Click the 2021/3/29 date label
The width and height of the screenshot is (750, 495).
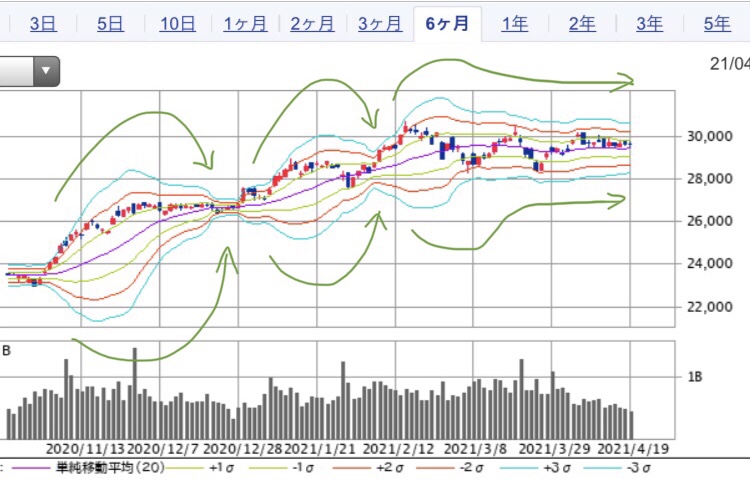tap(554, 449)
